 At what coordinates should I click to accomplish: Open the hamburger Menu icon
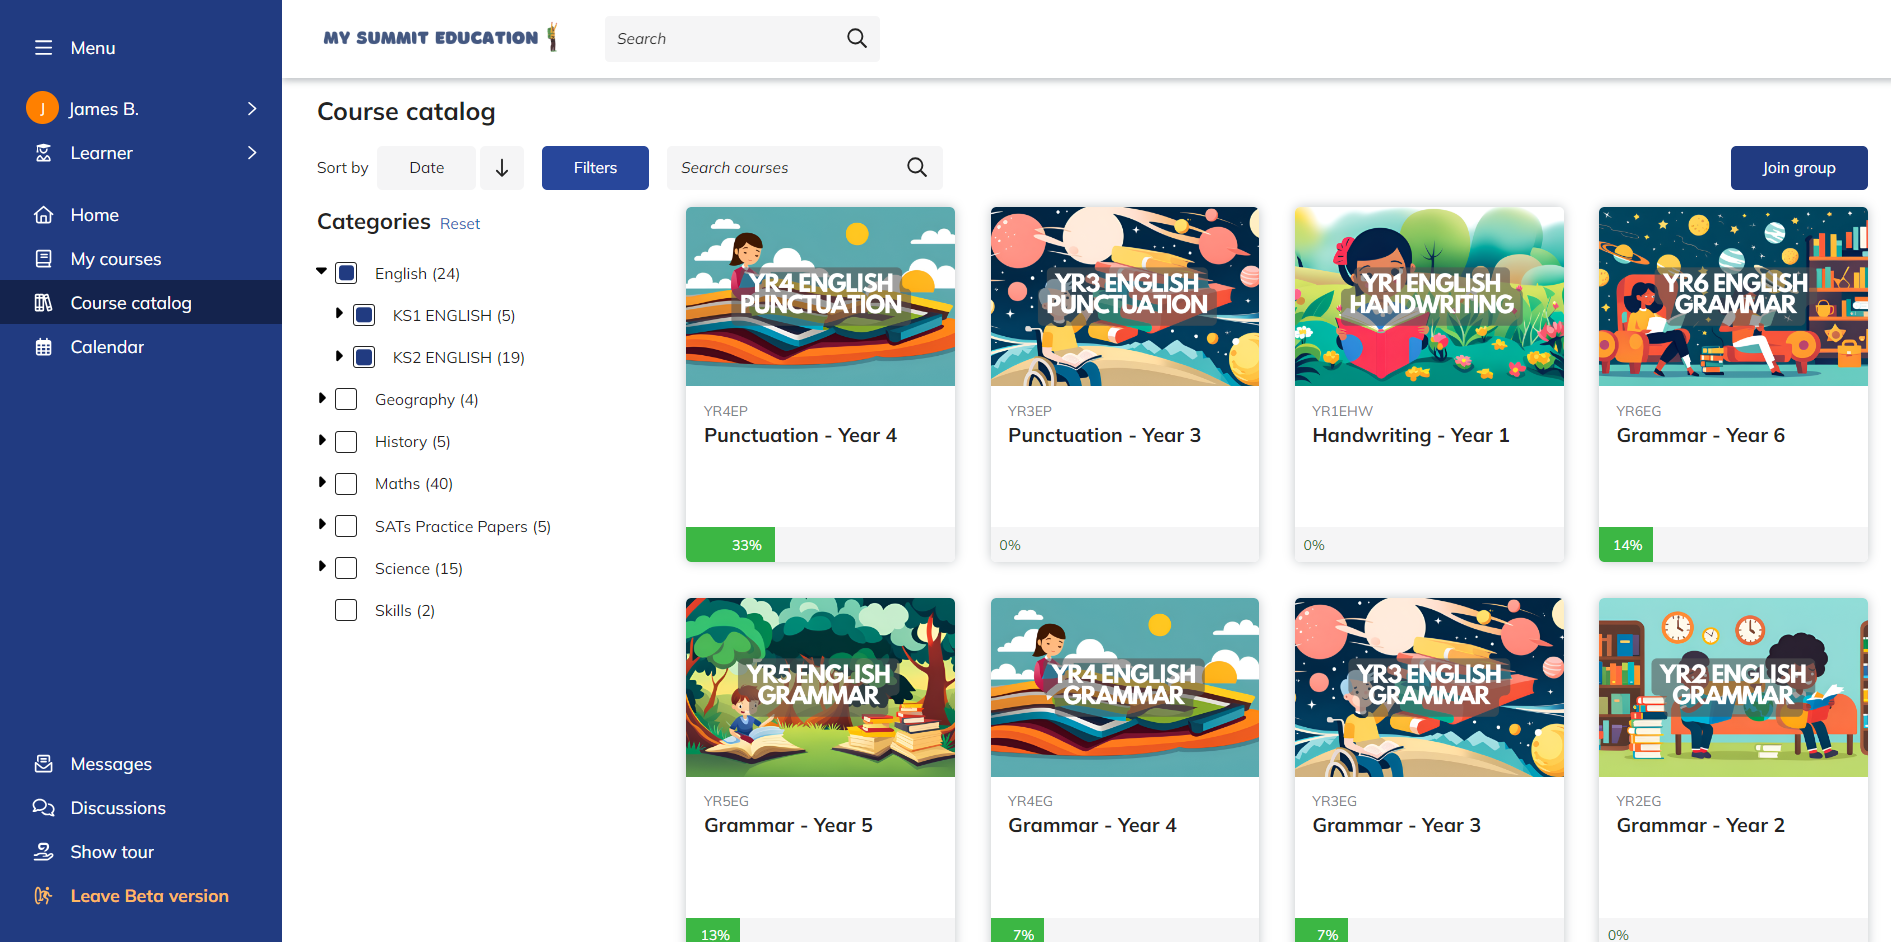click(43, 48)
